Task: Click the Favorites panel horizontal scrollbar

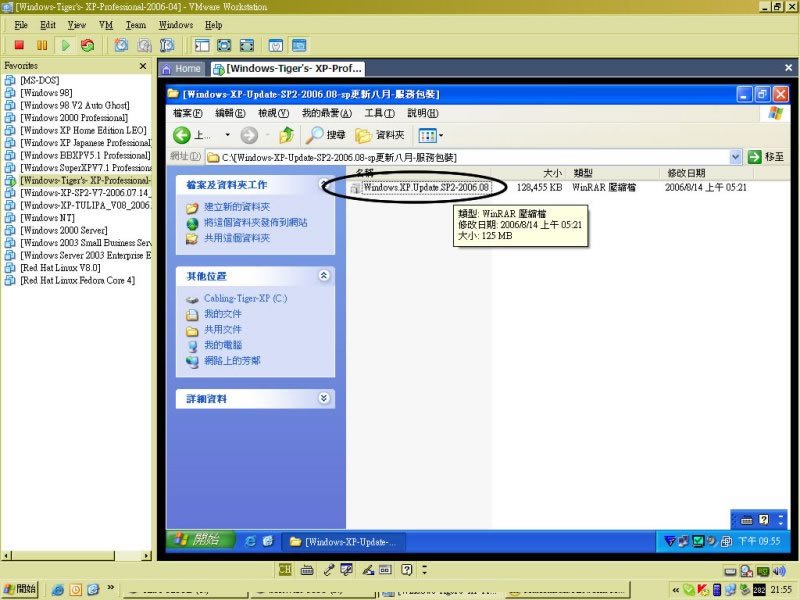Action: point(77,556)
